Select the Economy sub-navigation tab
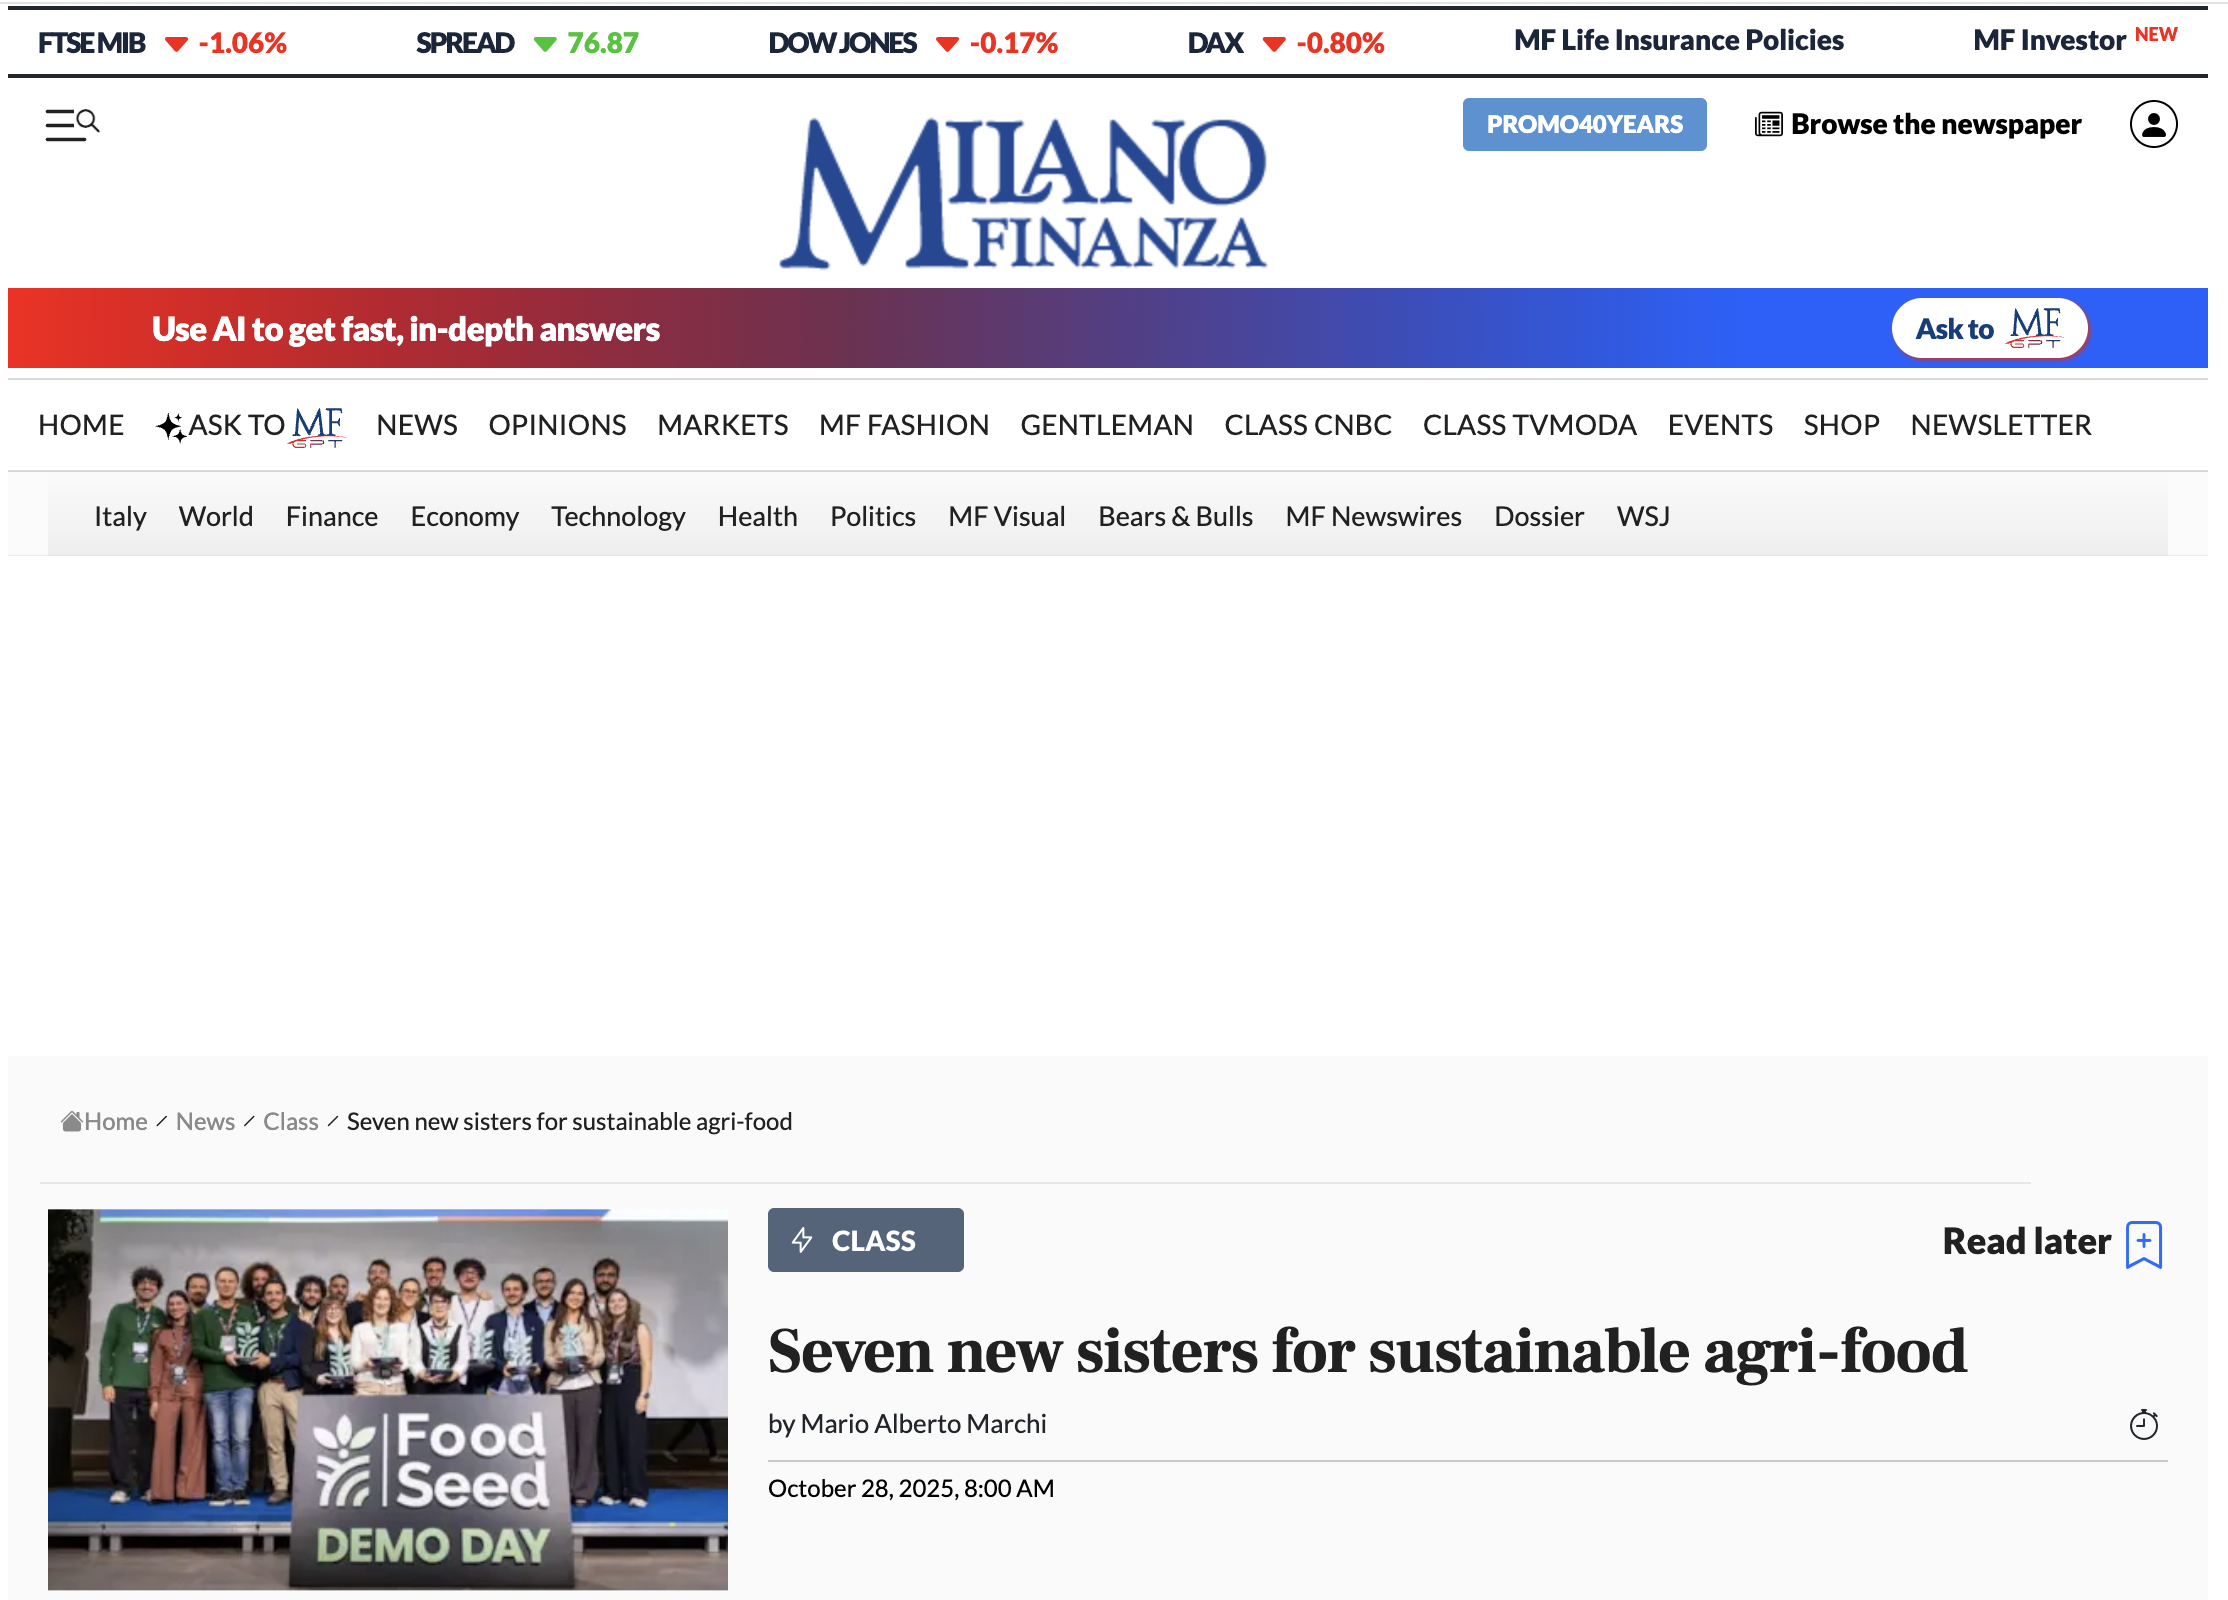Image resolution: width=2228 pixels, height=1600 pixels. click(x=464, y=516)
